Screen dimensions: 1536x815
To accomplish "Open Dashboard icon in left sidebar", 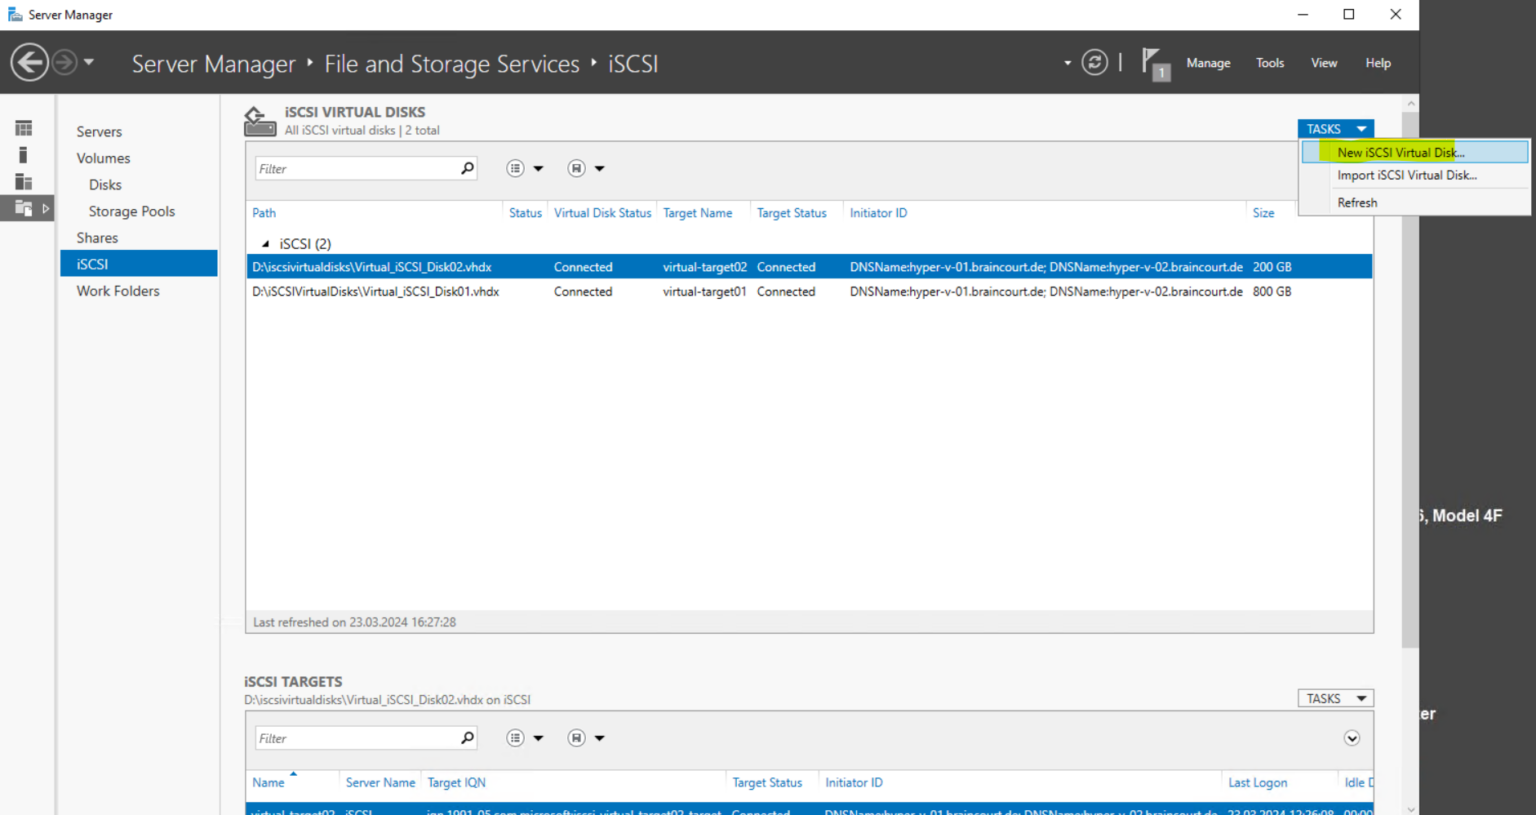I will point(24,128).
